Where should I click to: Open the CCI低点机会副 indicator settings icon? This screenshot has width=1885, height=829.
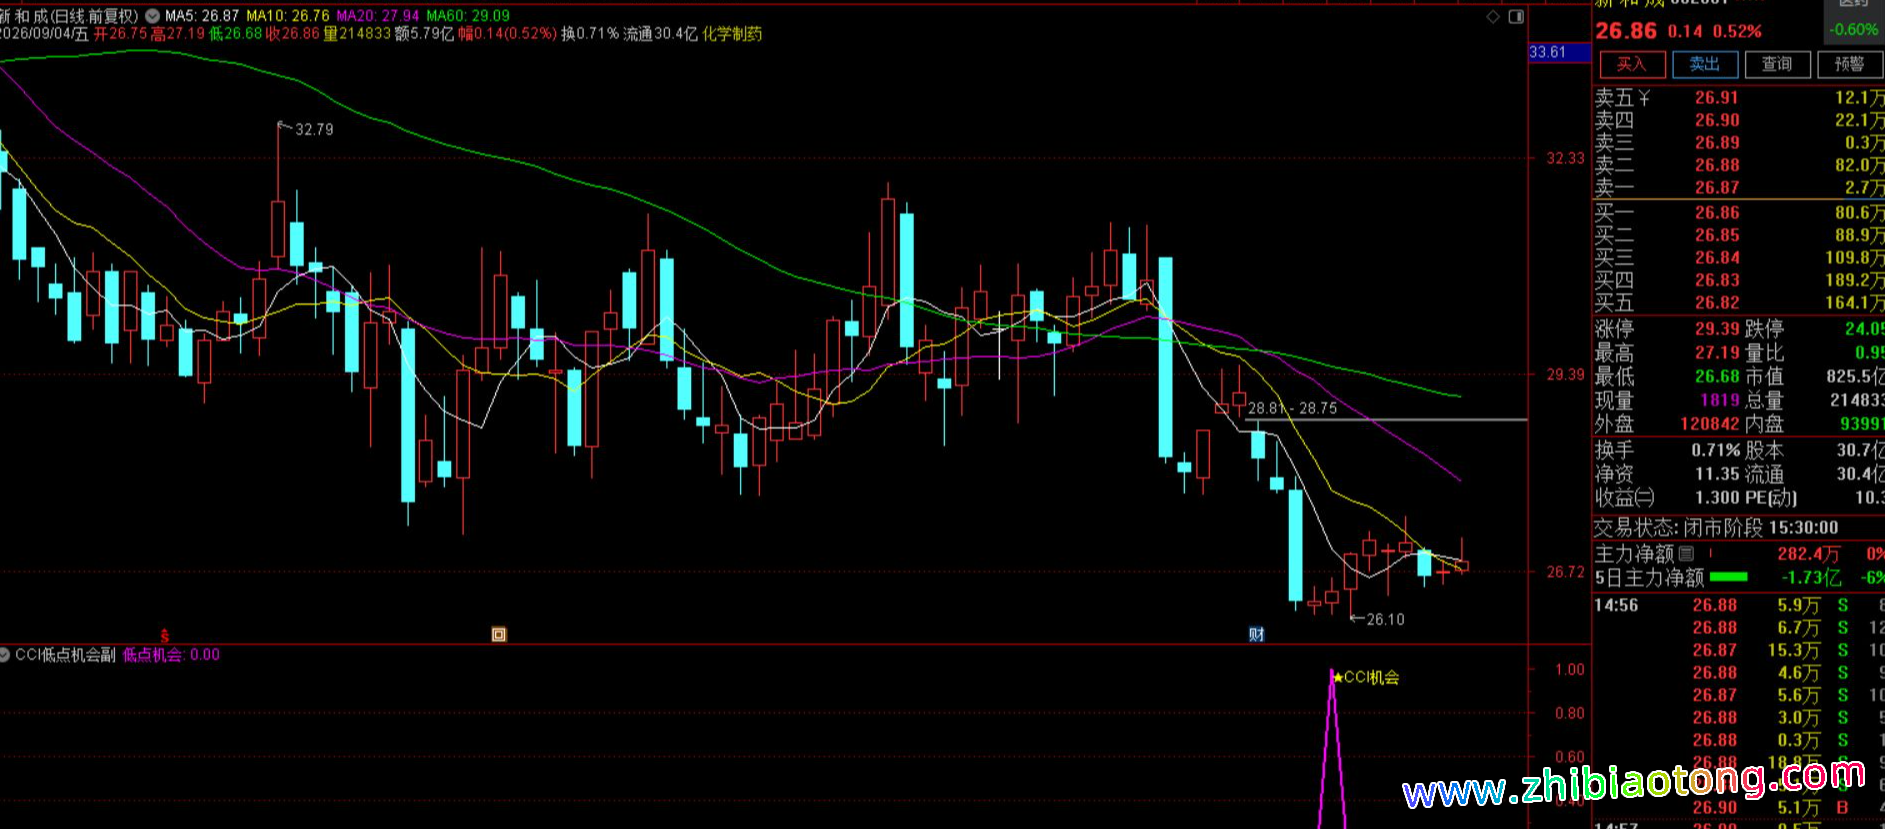click(x=6, y=655)
